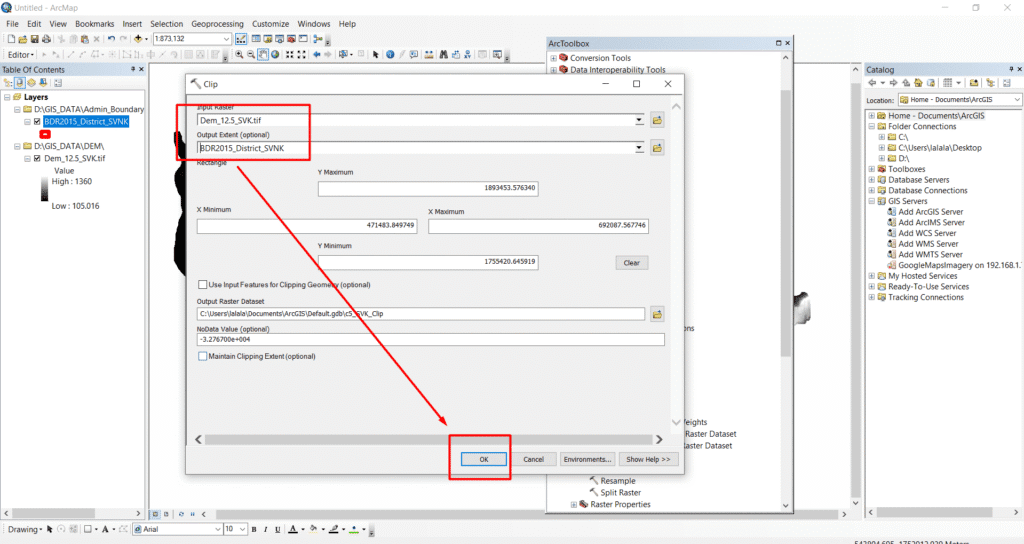This screenshot has width=1024, height=544.
Task: Click the line color pen swatch
Action: click(334, 529)
